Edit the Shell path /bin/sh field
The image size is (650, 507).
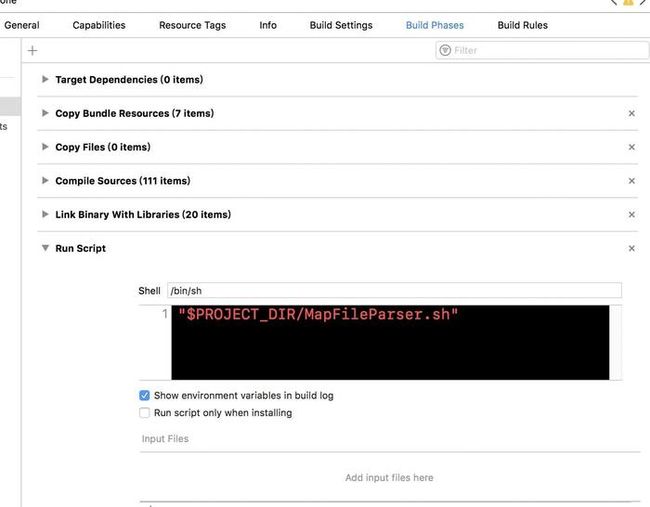(394, 291)
